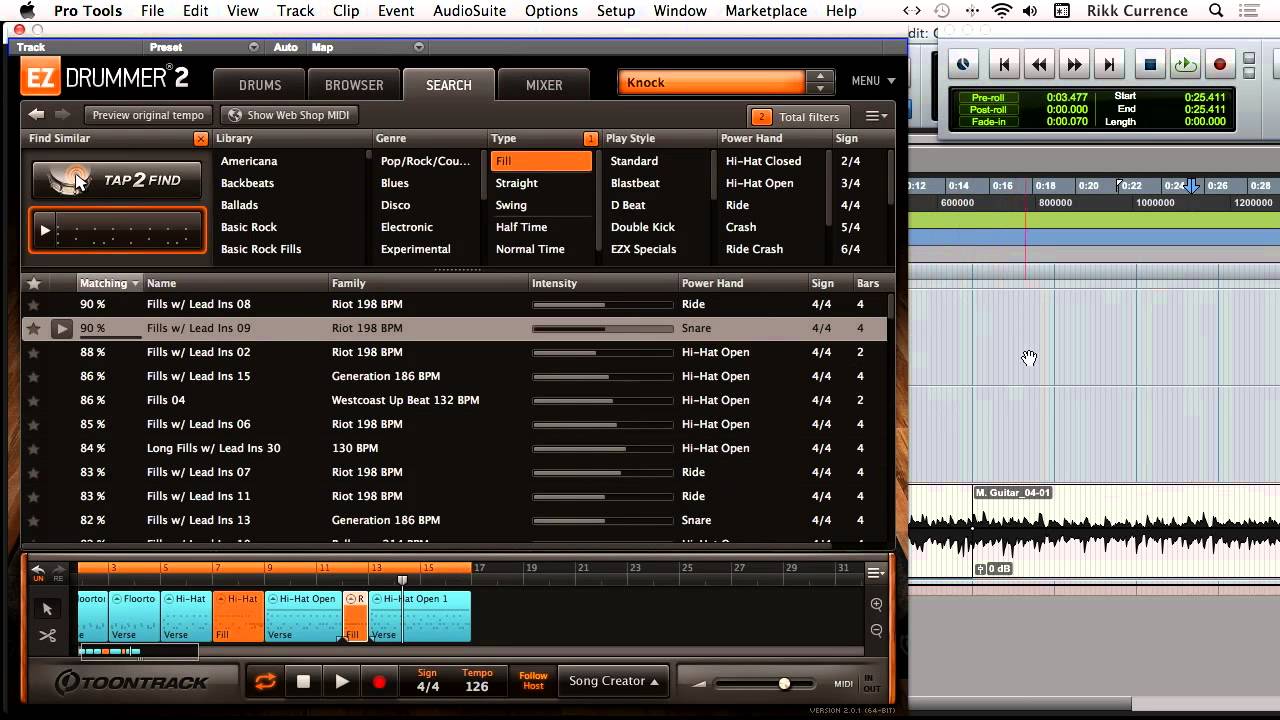Click Pro Tools loop play button
The image size is (1280, 720).
coord(1185,64)
